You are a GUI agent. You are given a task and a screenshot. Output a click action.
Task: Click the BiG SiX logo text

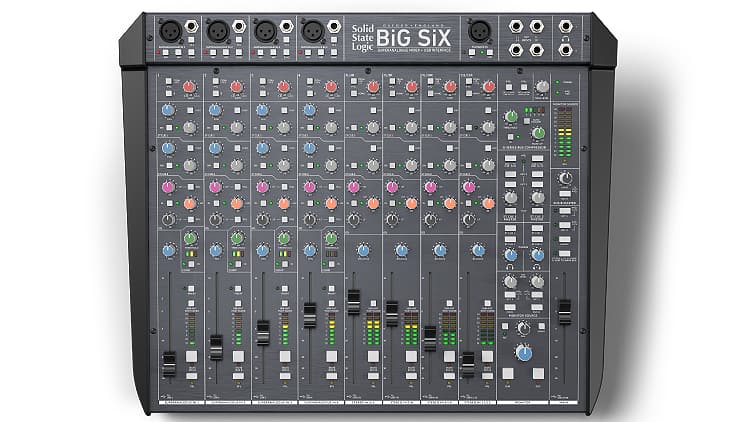[413, 38]
